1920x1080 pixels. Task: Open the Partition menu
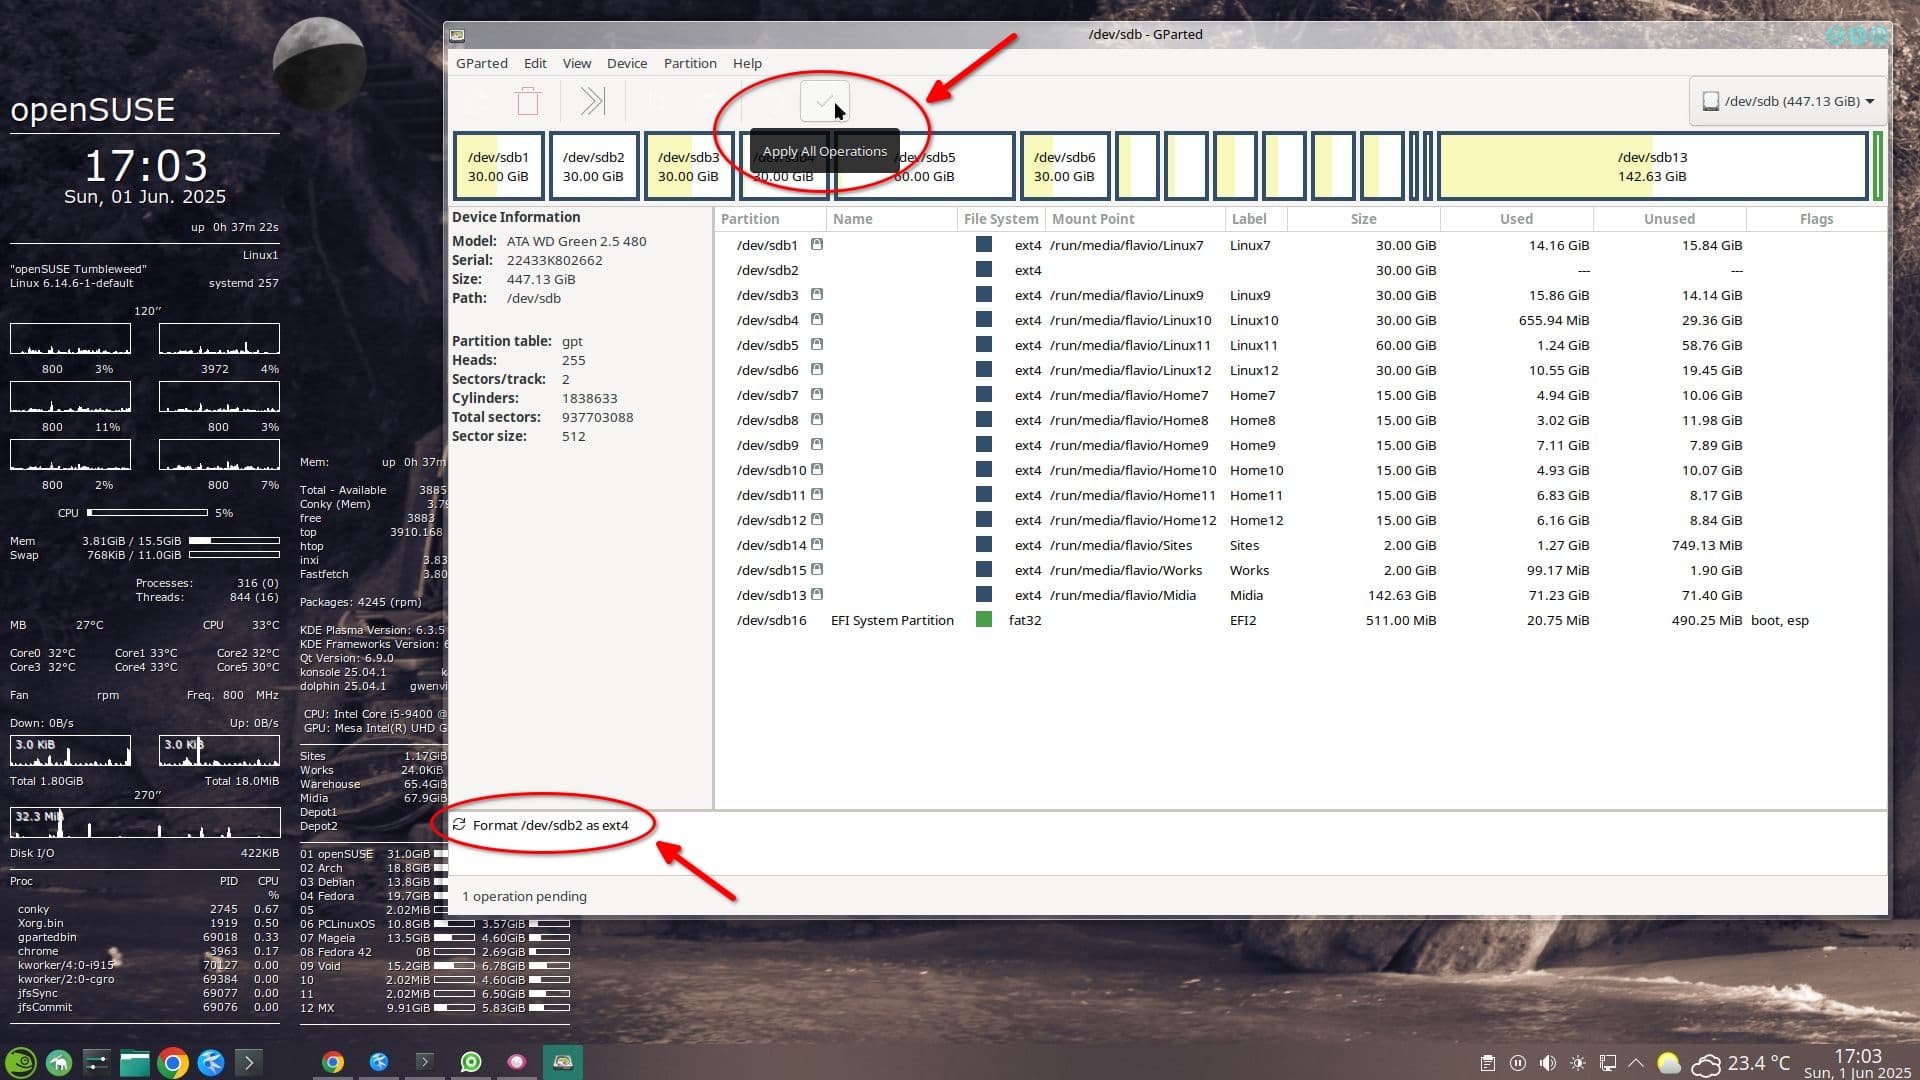690,63
